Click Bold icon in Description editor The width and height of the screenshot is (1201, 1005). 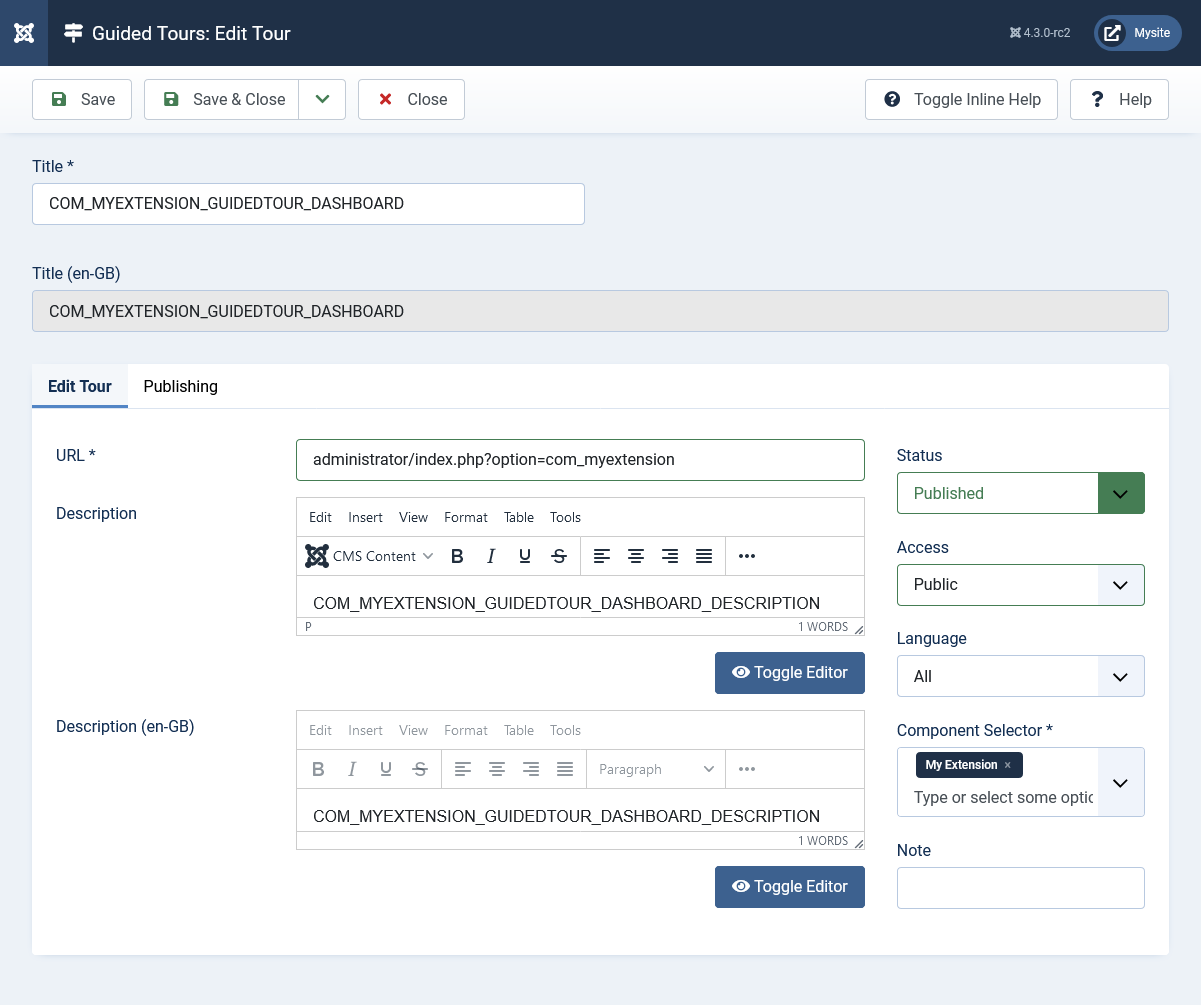(x=457, y=556)
